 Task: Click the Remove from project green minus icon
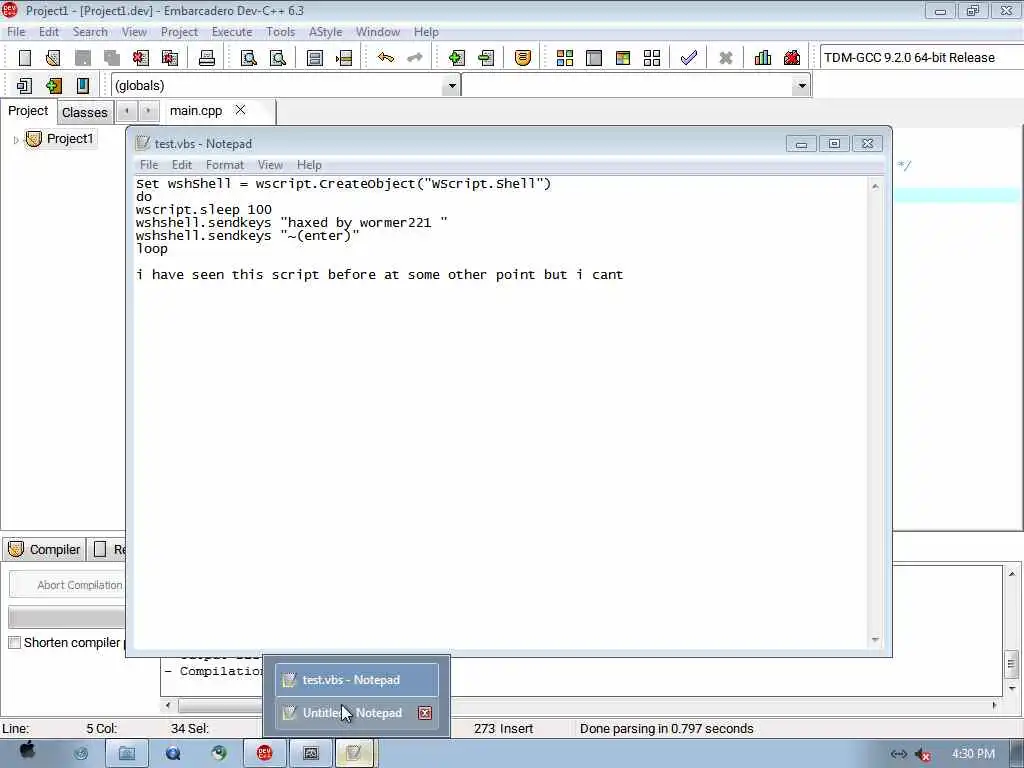click(486, 58)
